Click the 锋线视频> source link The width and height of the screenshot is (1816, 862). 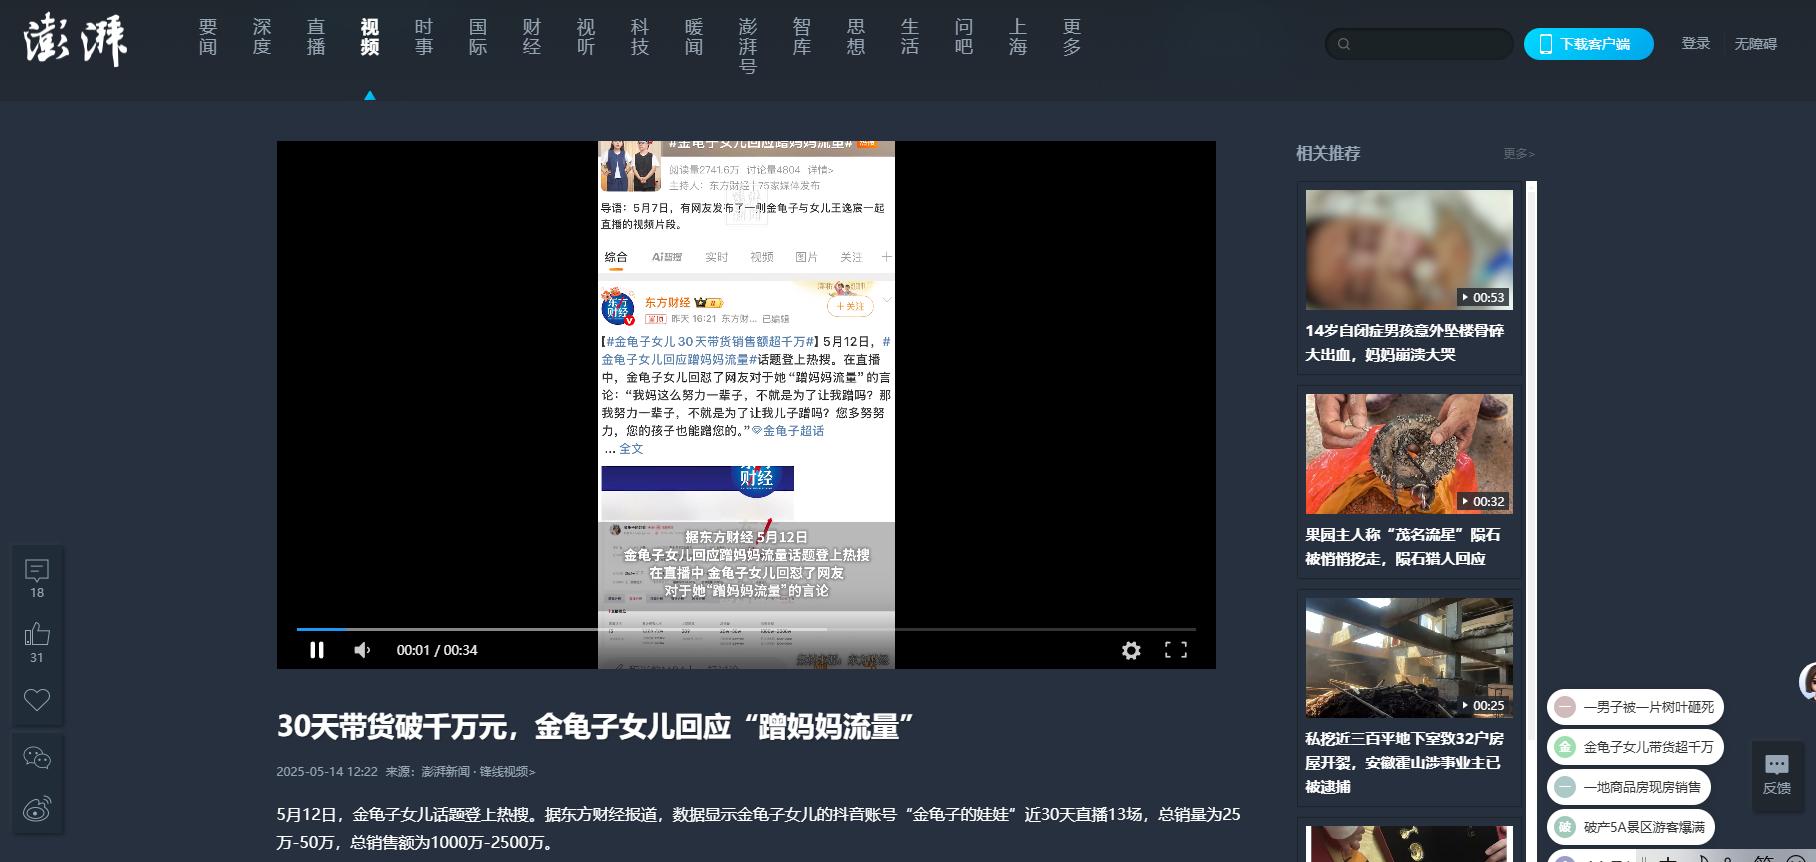pyautogui.click(x=507, y=772)
